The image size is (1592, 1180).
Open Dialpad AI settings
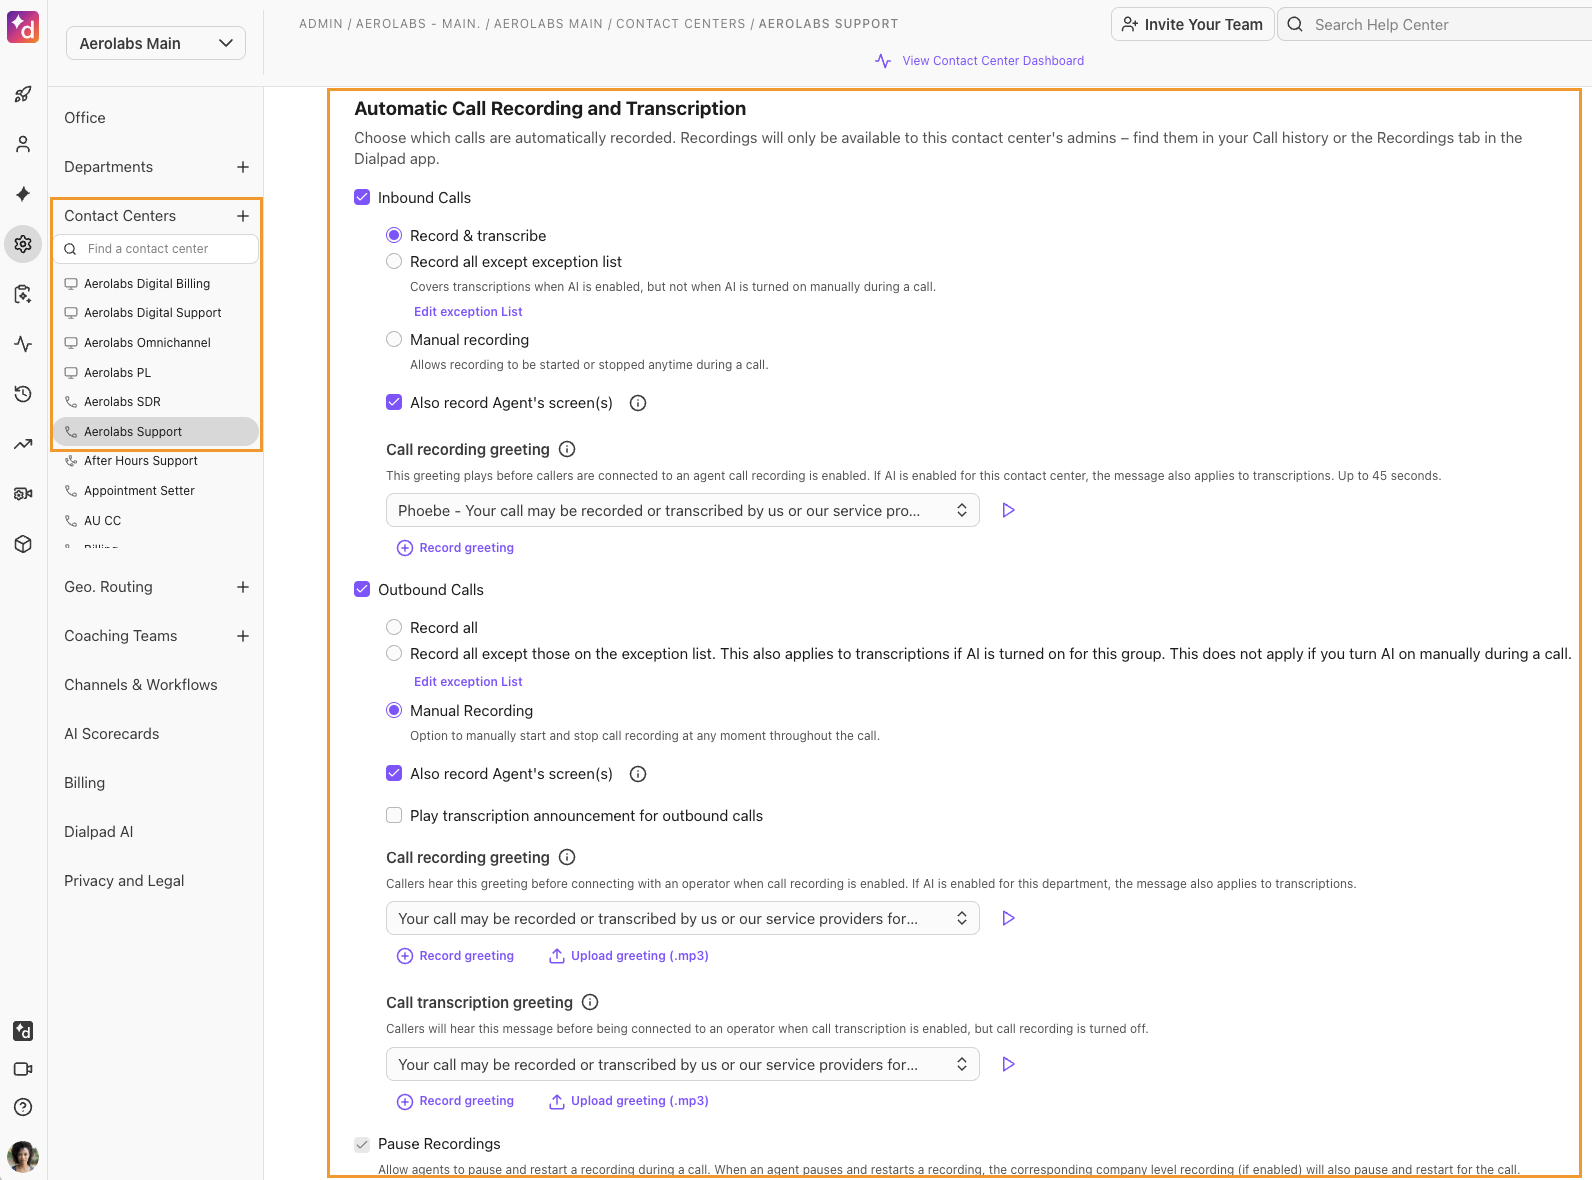99,832
